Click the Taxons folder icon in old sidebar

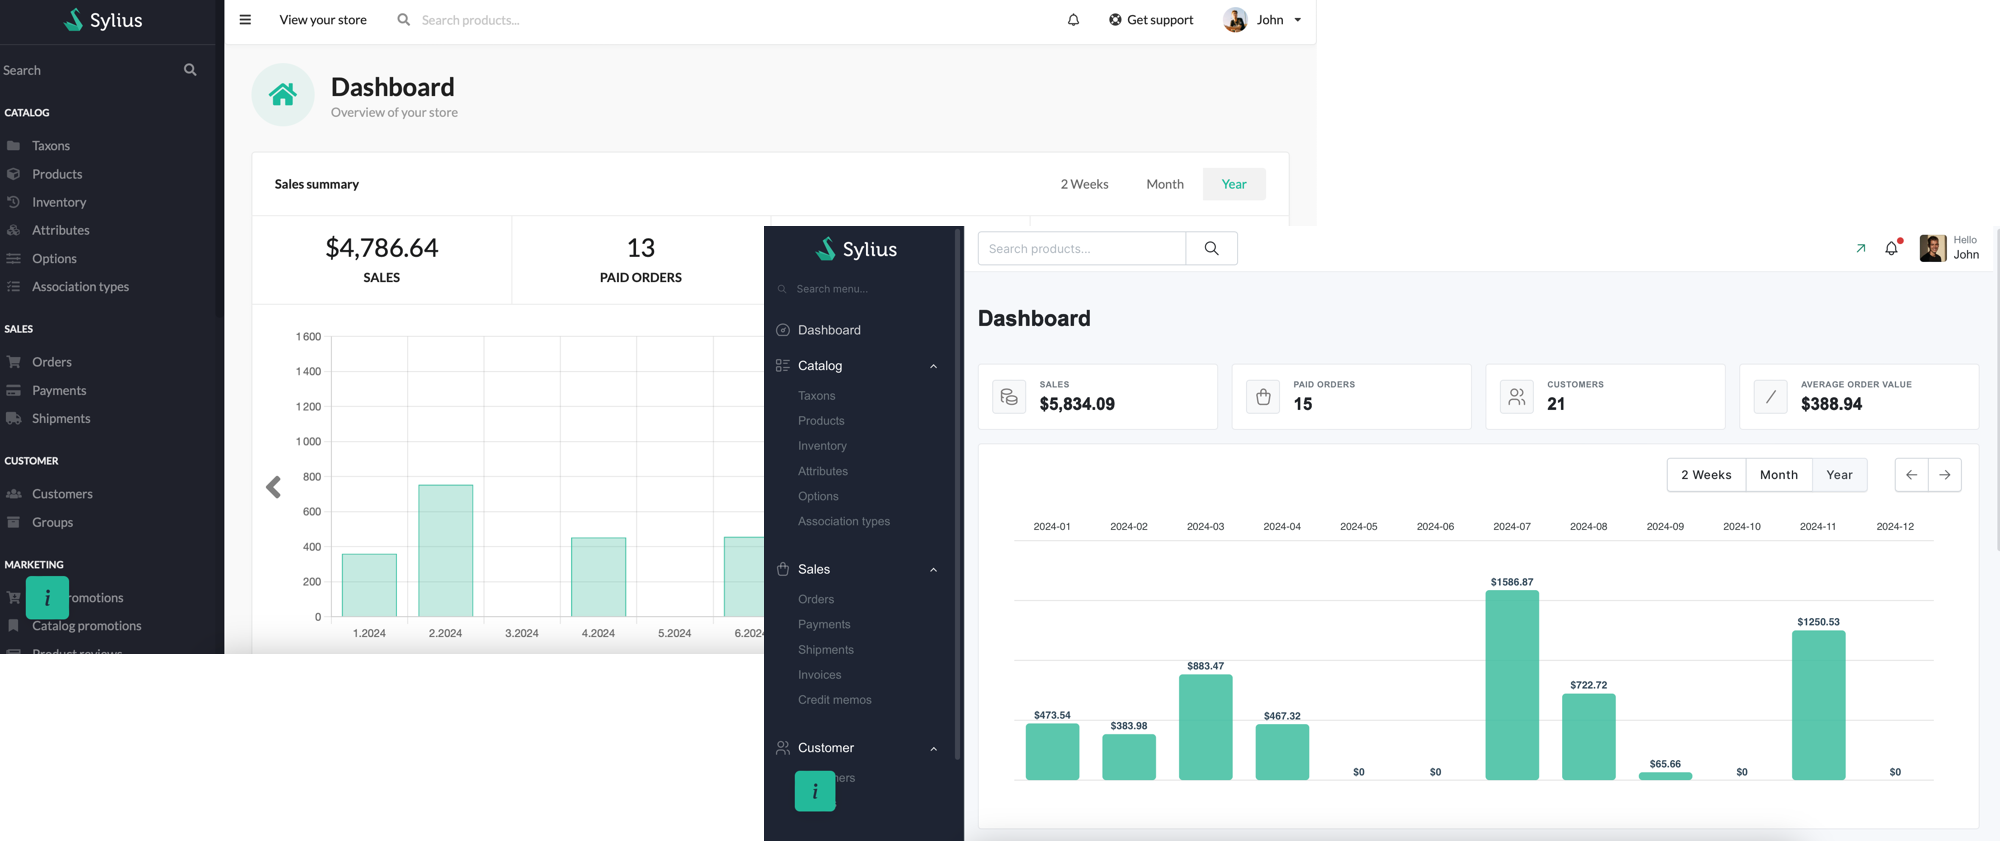click(14, 146)
